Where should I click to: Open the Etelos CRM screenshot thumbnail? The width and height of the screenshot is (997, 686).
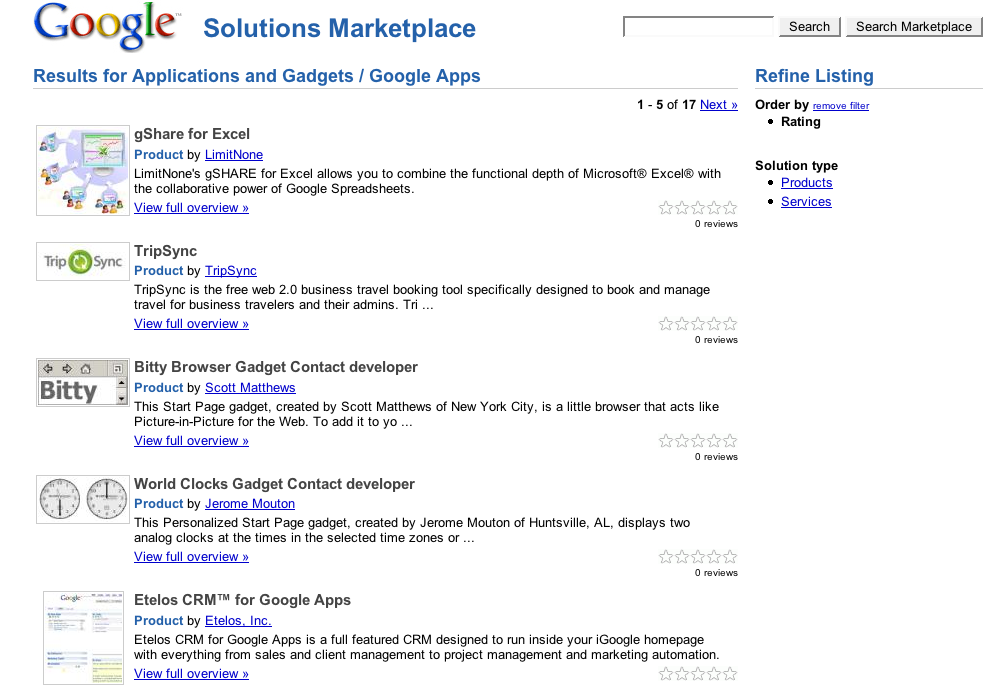click(83, 637)
